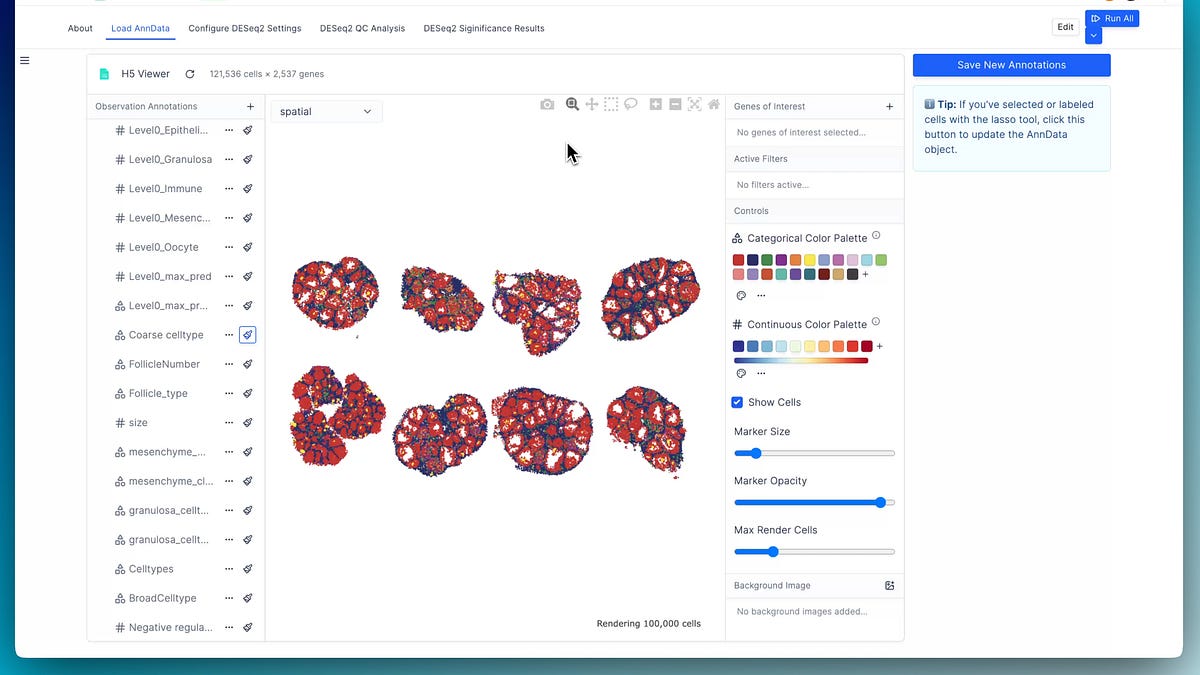Select the FollicleNumber annotation

click(164, 364)
